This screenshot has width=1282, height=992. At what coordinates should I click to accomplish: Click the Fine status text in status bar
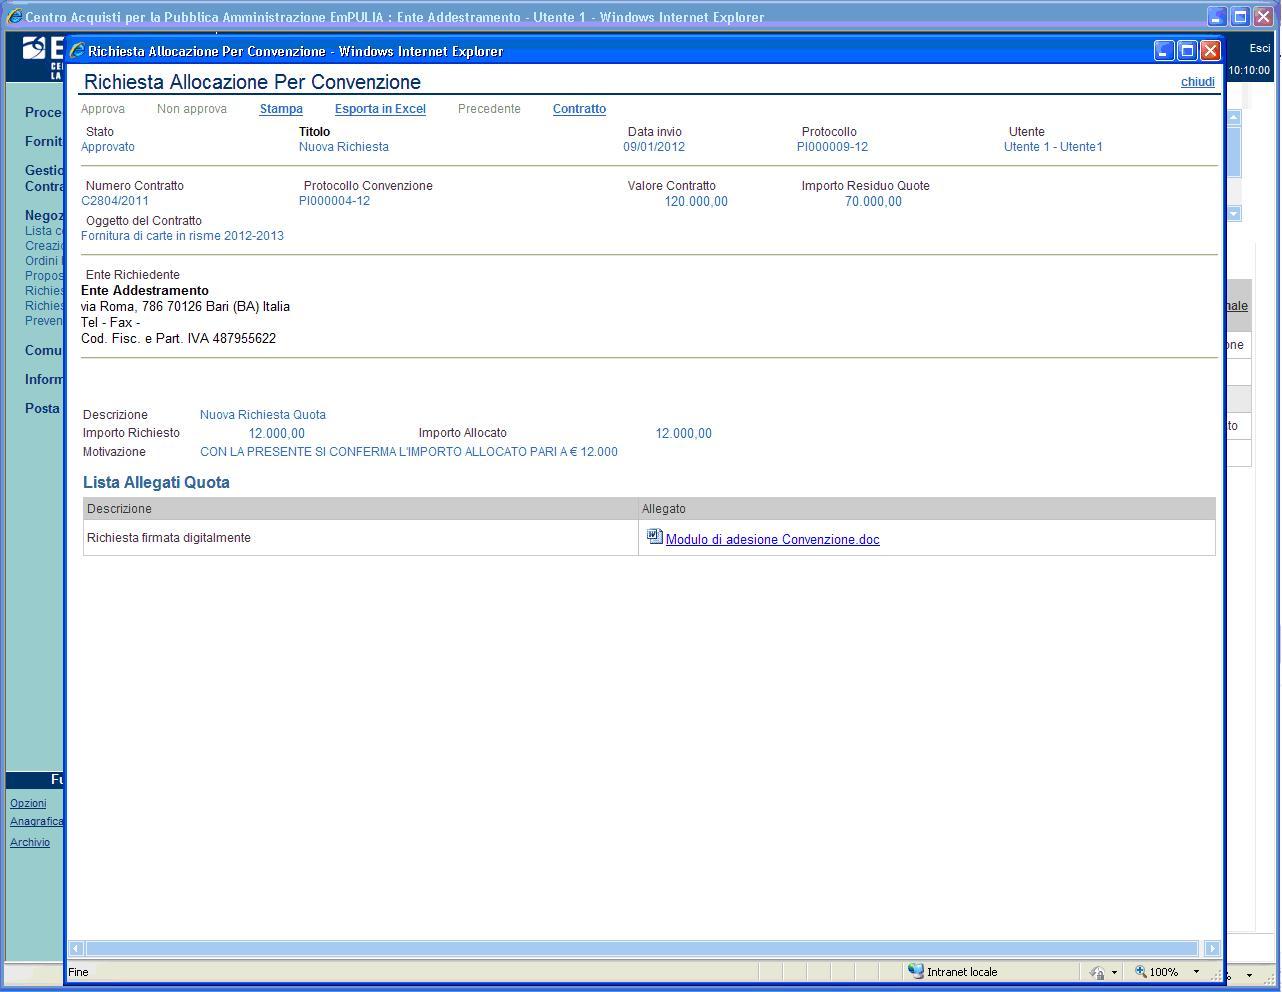(x=78, y=972)
